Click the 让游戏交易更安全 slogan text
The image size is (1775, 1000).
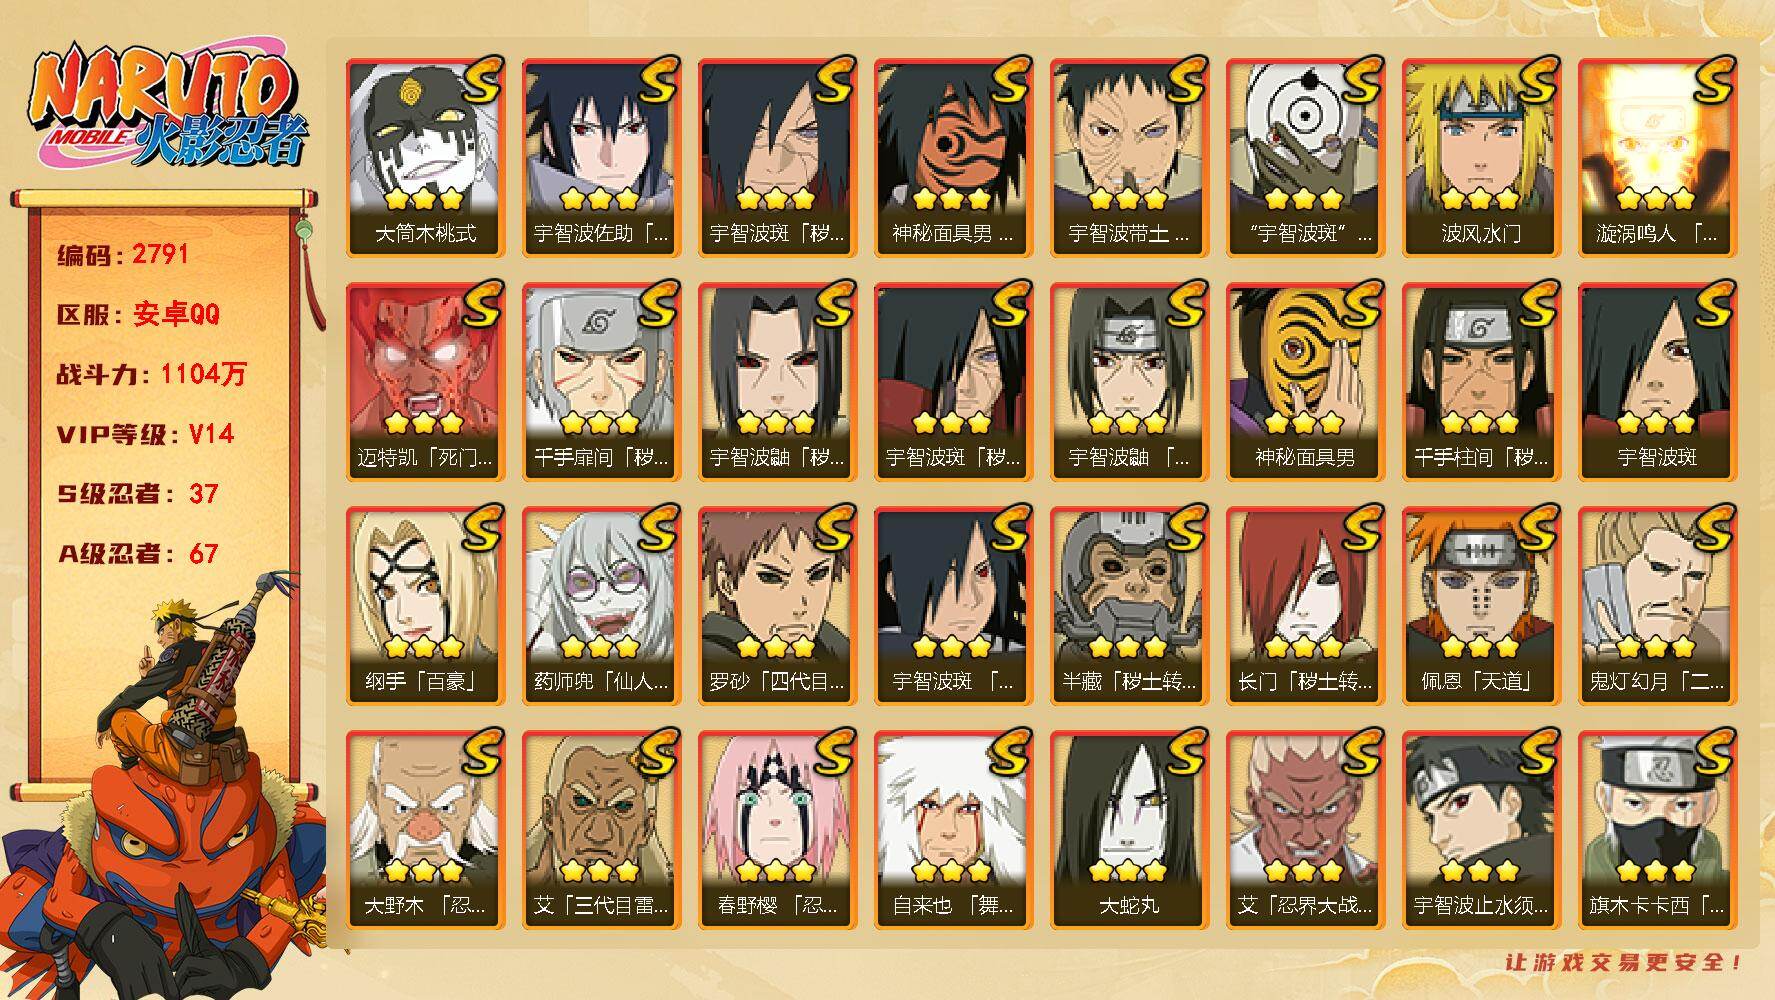click(x=1625, y=962)
